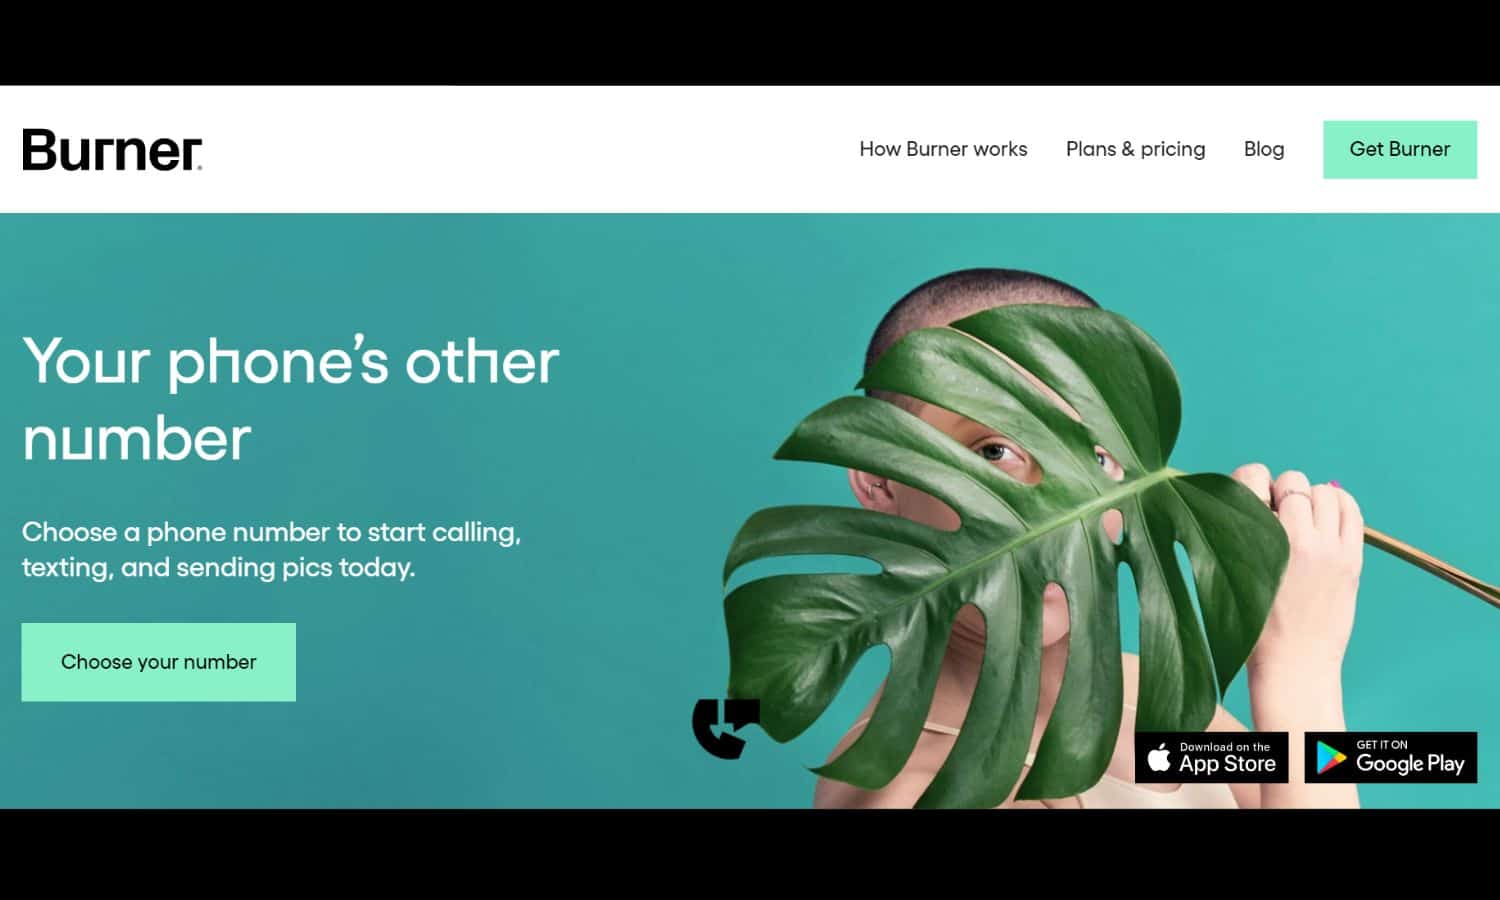This screenshot has width=1500, height=900.
Task: Click the colorful Google Play triangle icon
Action: coord(1331,758)
